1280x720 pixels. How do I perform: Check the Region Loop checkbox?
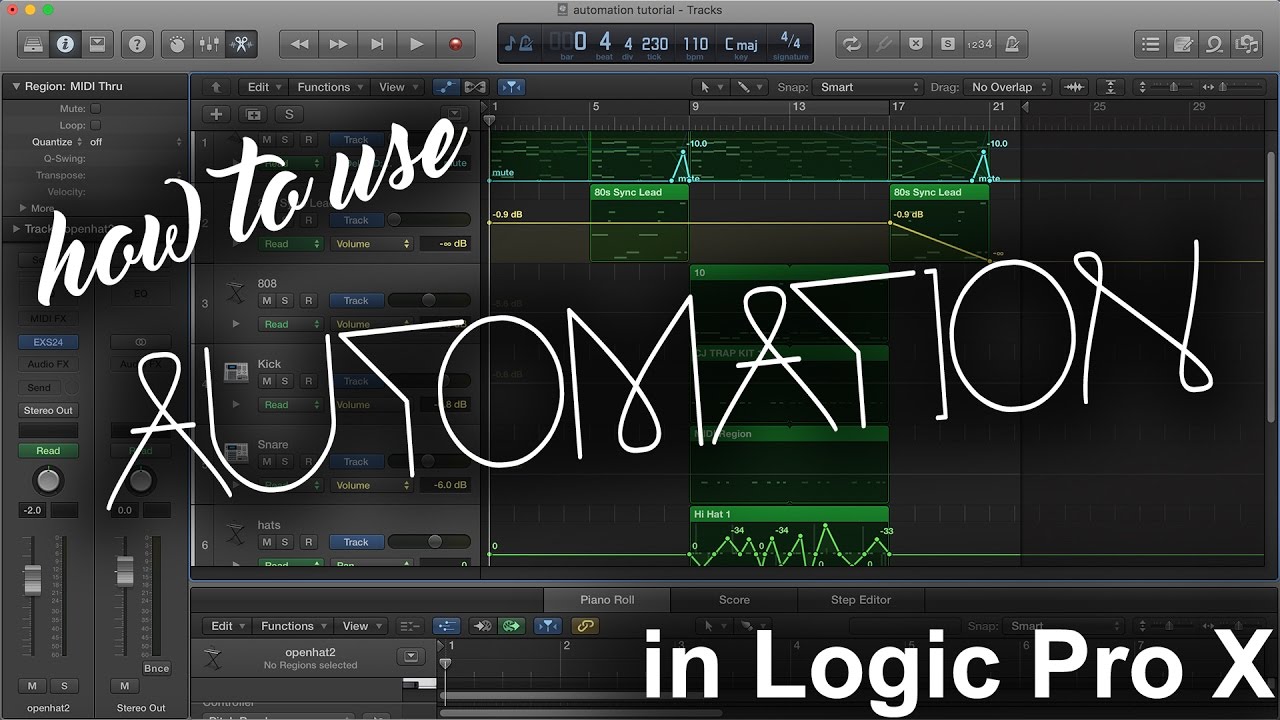coord(96,125)
